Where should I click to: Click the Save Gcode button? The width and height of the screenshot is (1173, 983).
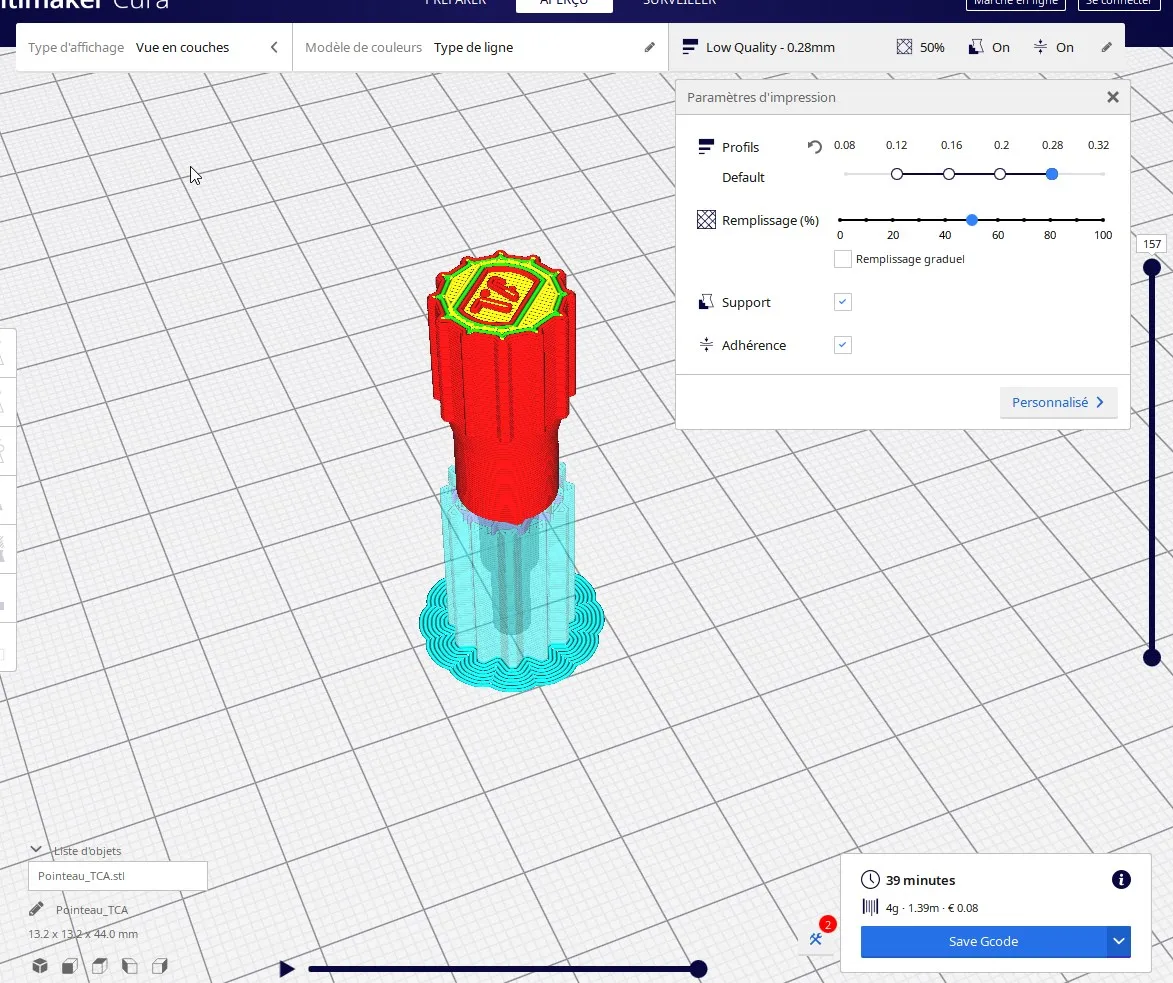tap(983, 941)
